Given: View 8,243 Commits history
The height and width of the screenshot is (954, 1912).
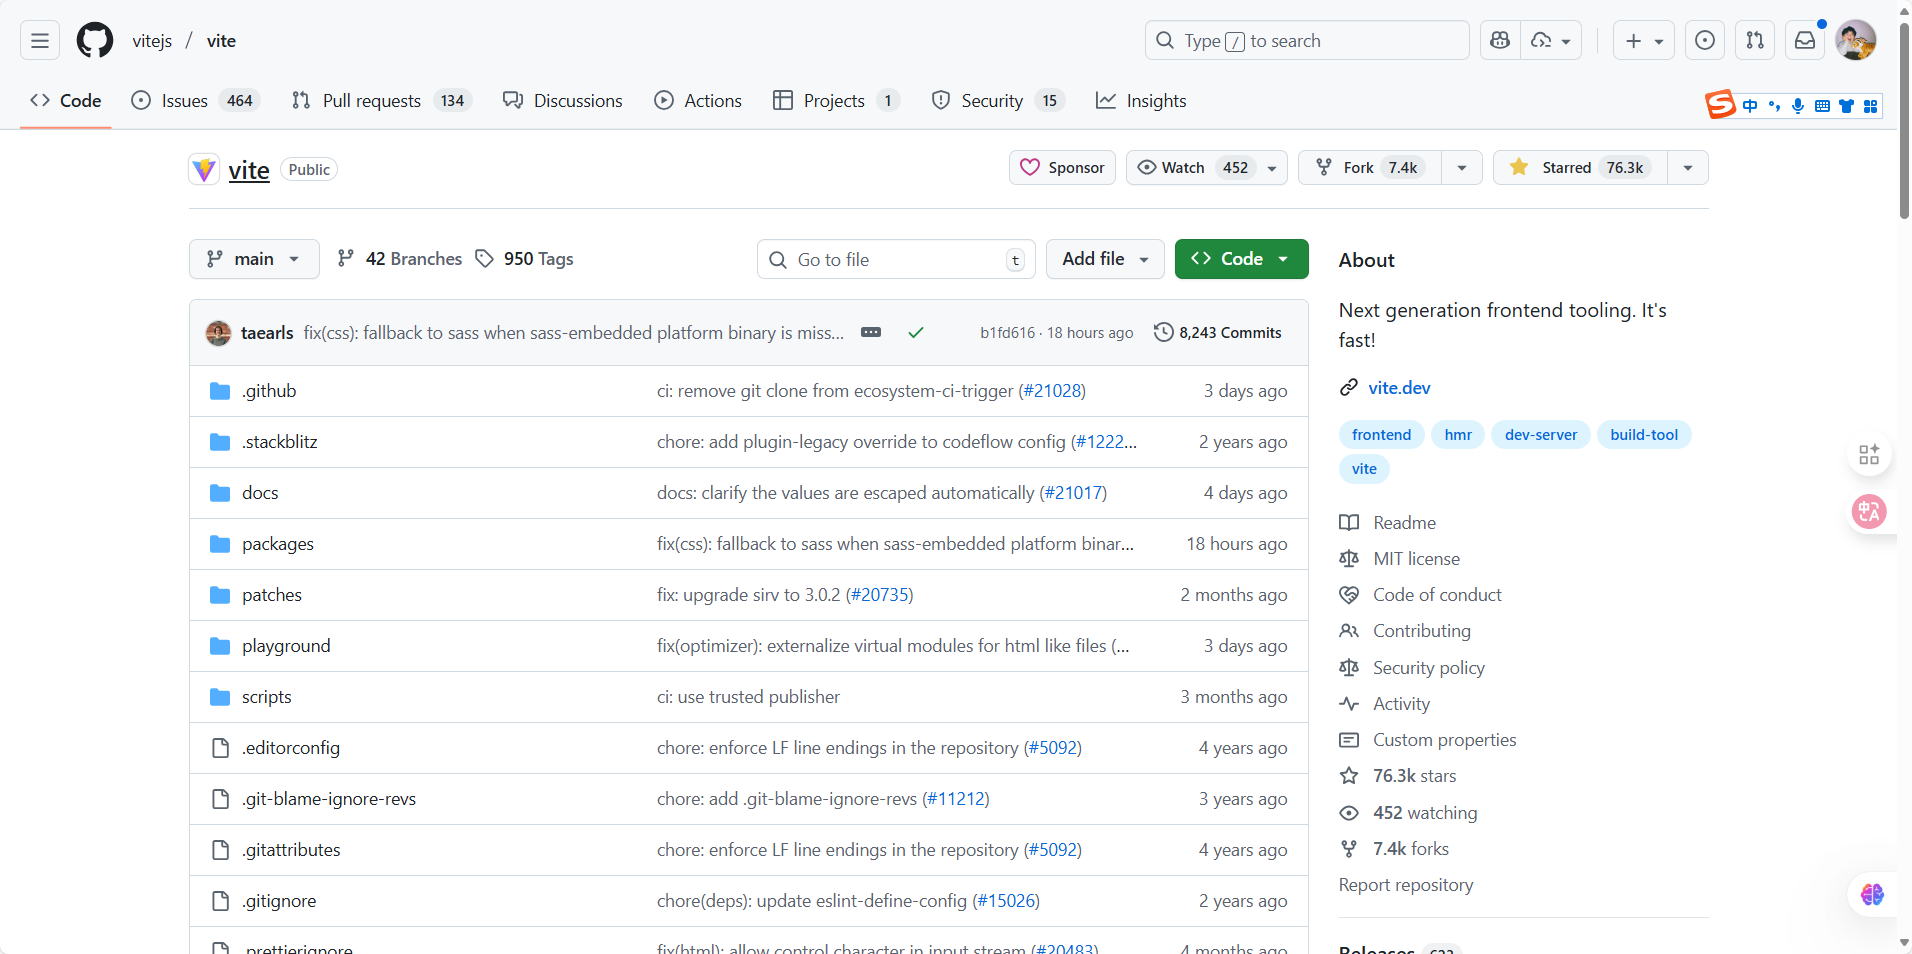Looking at the screenshot, I should pyautogui.click(x=1218, y=333).
